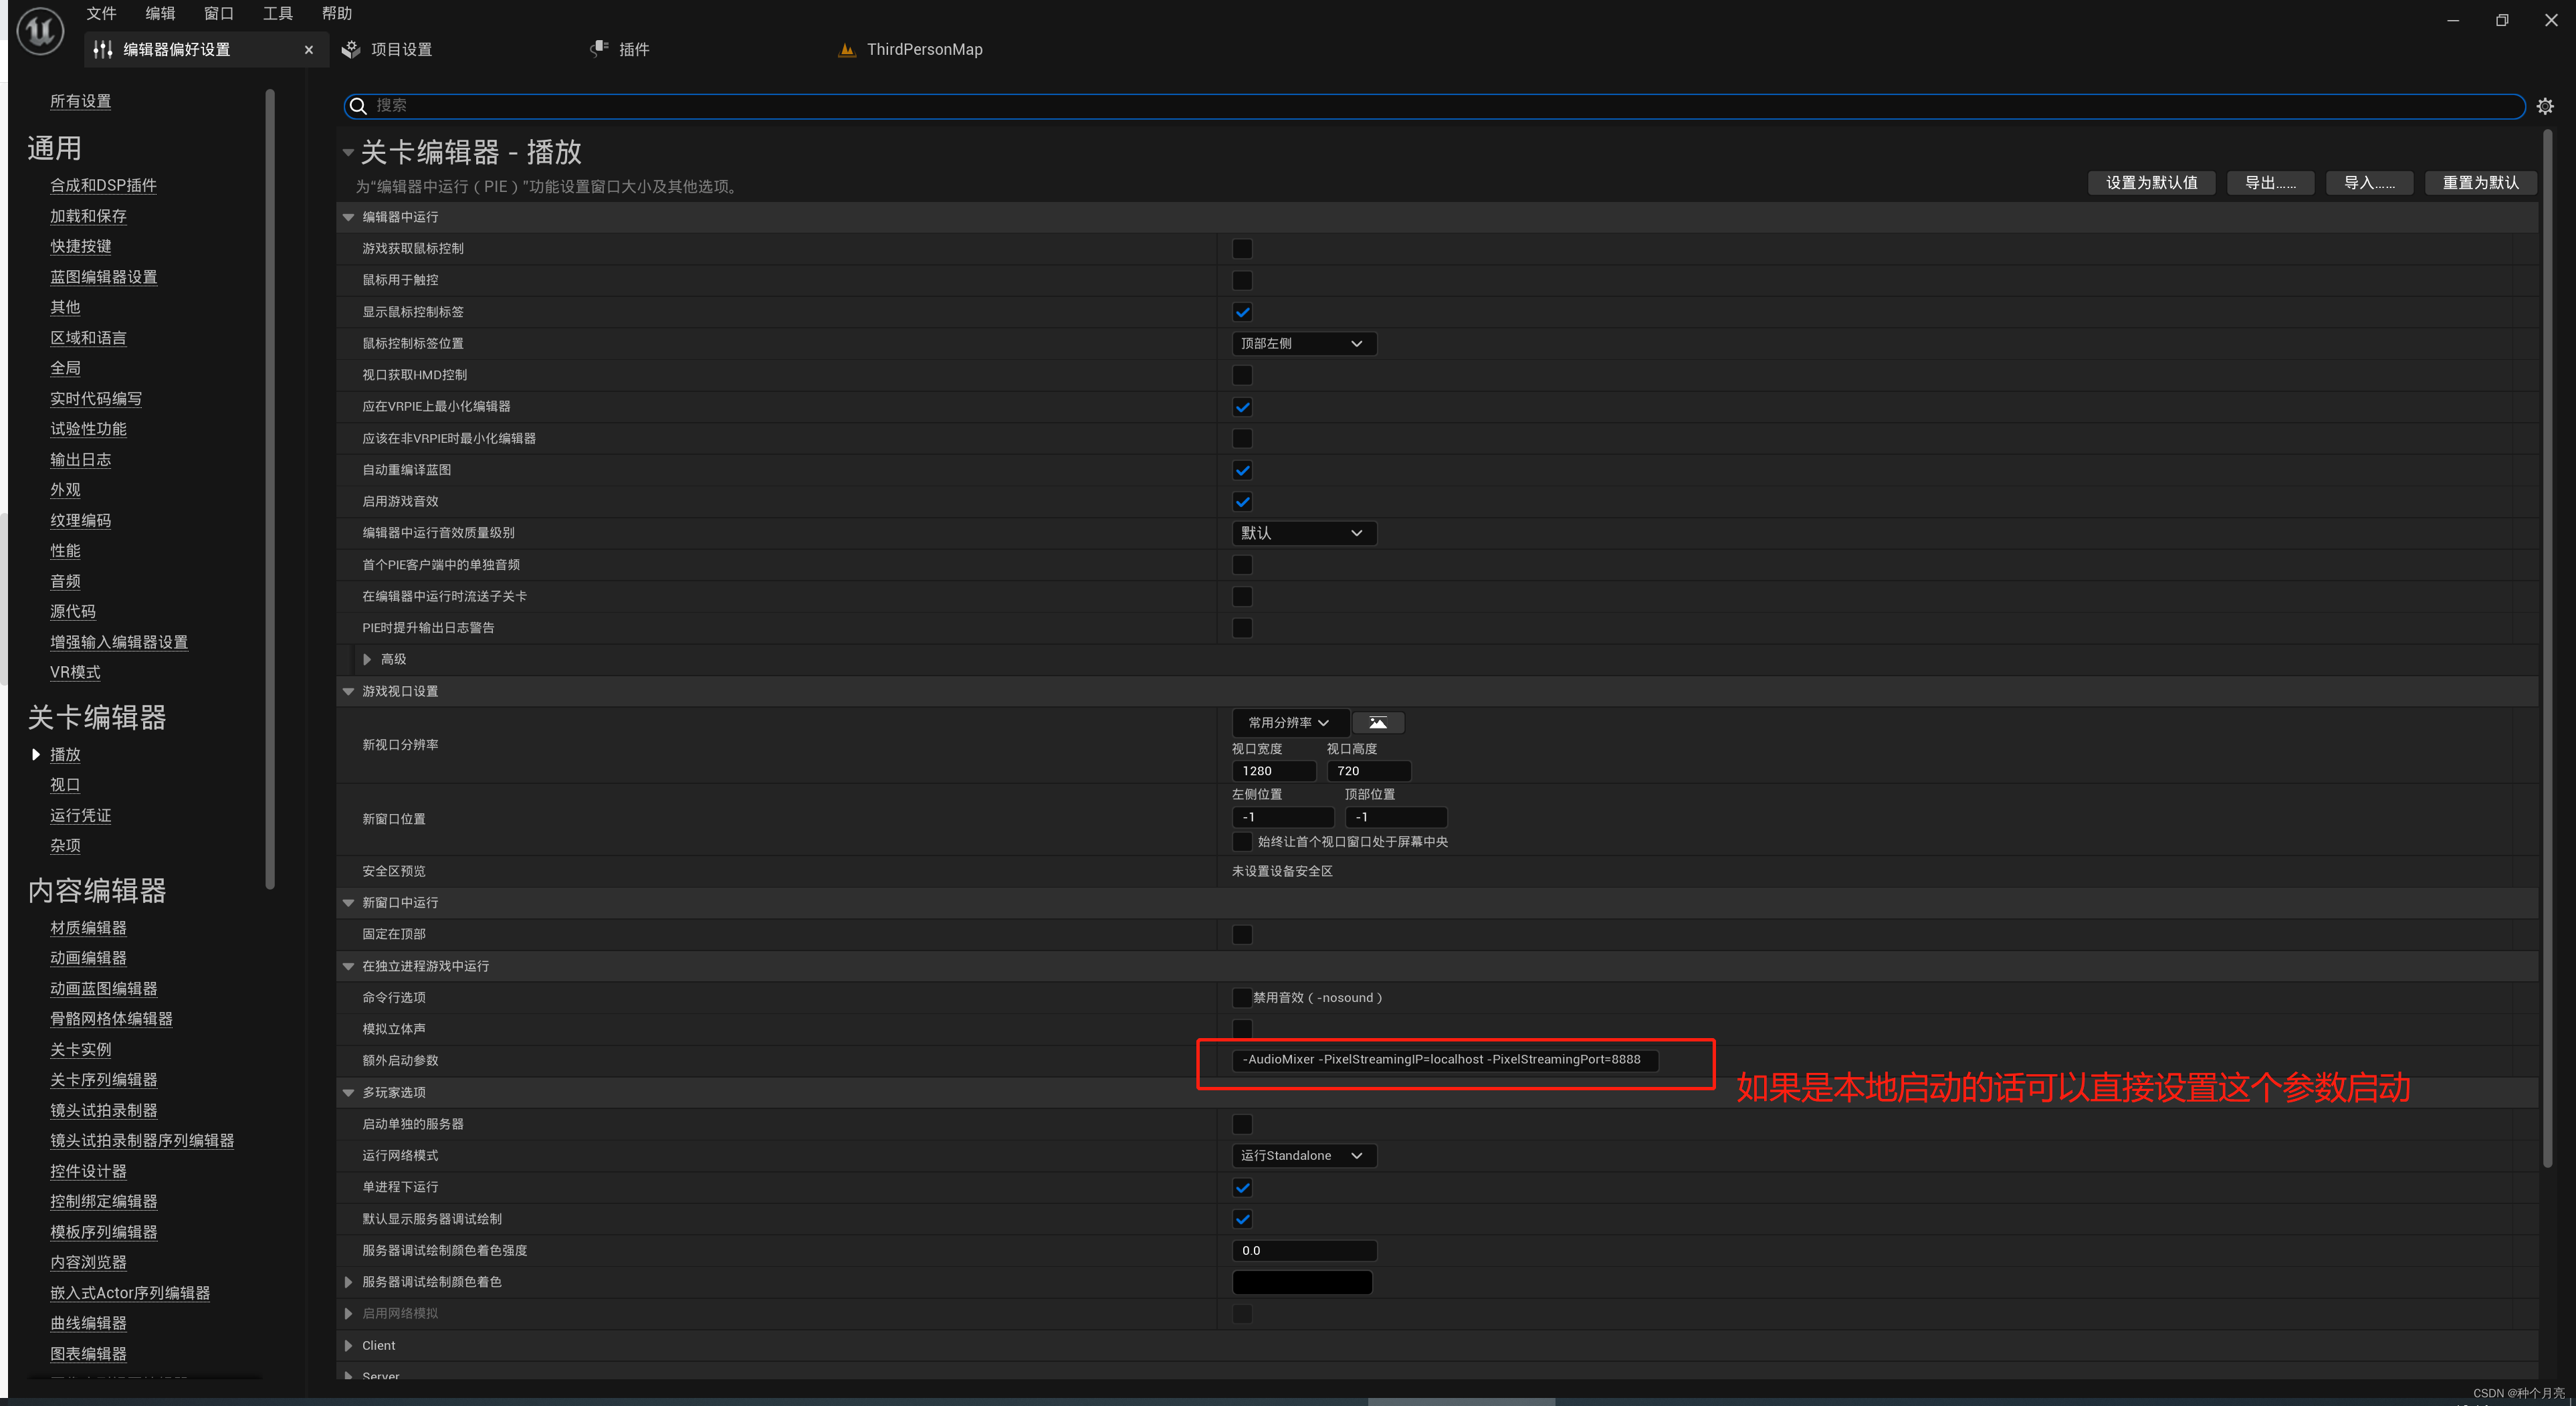The image size is (2576, 1406).
Task: Click the settings search box
Action: click(x=1434, y=106)
